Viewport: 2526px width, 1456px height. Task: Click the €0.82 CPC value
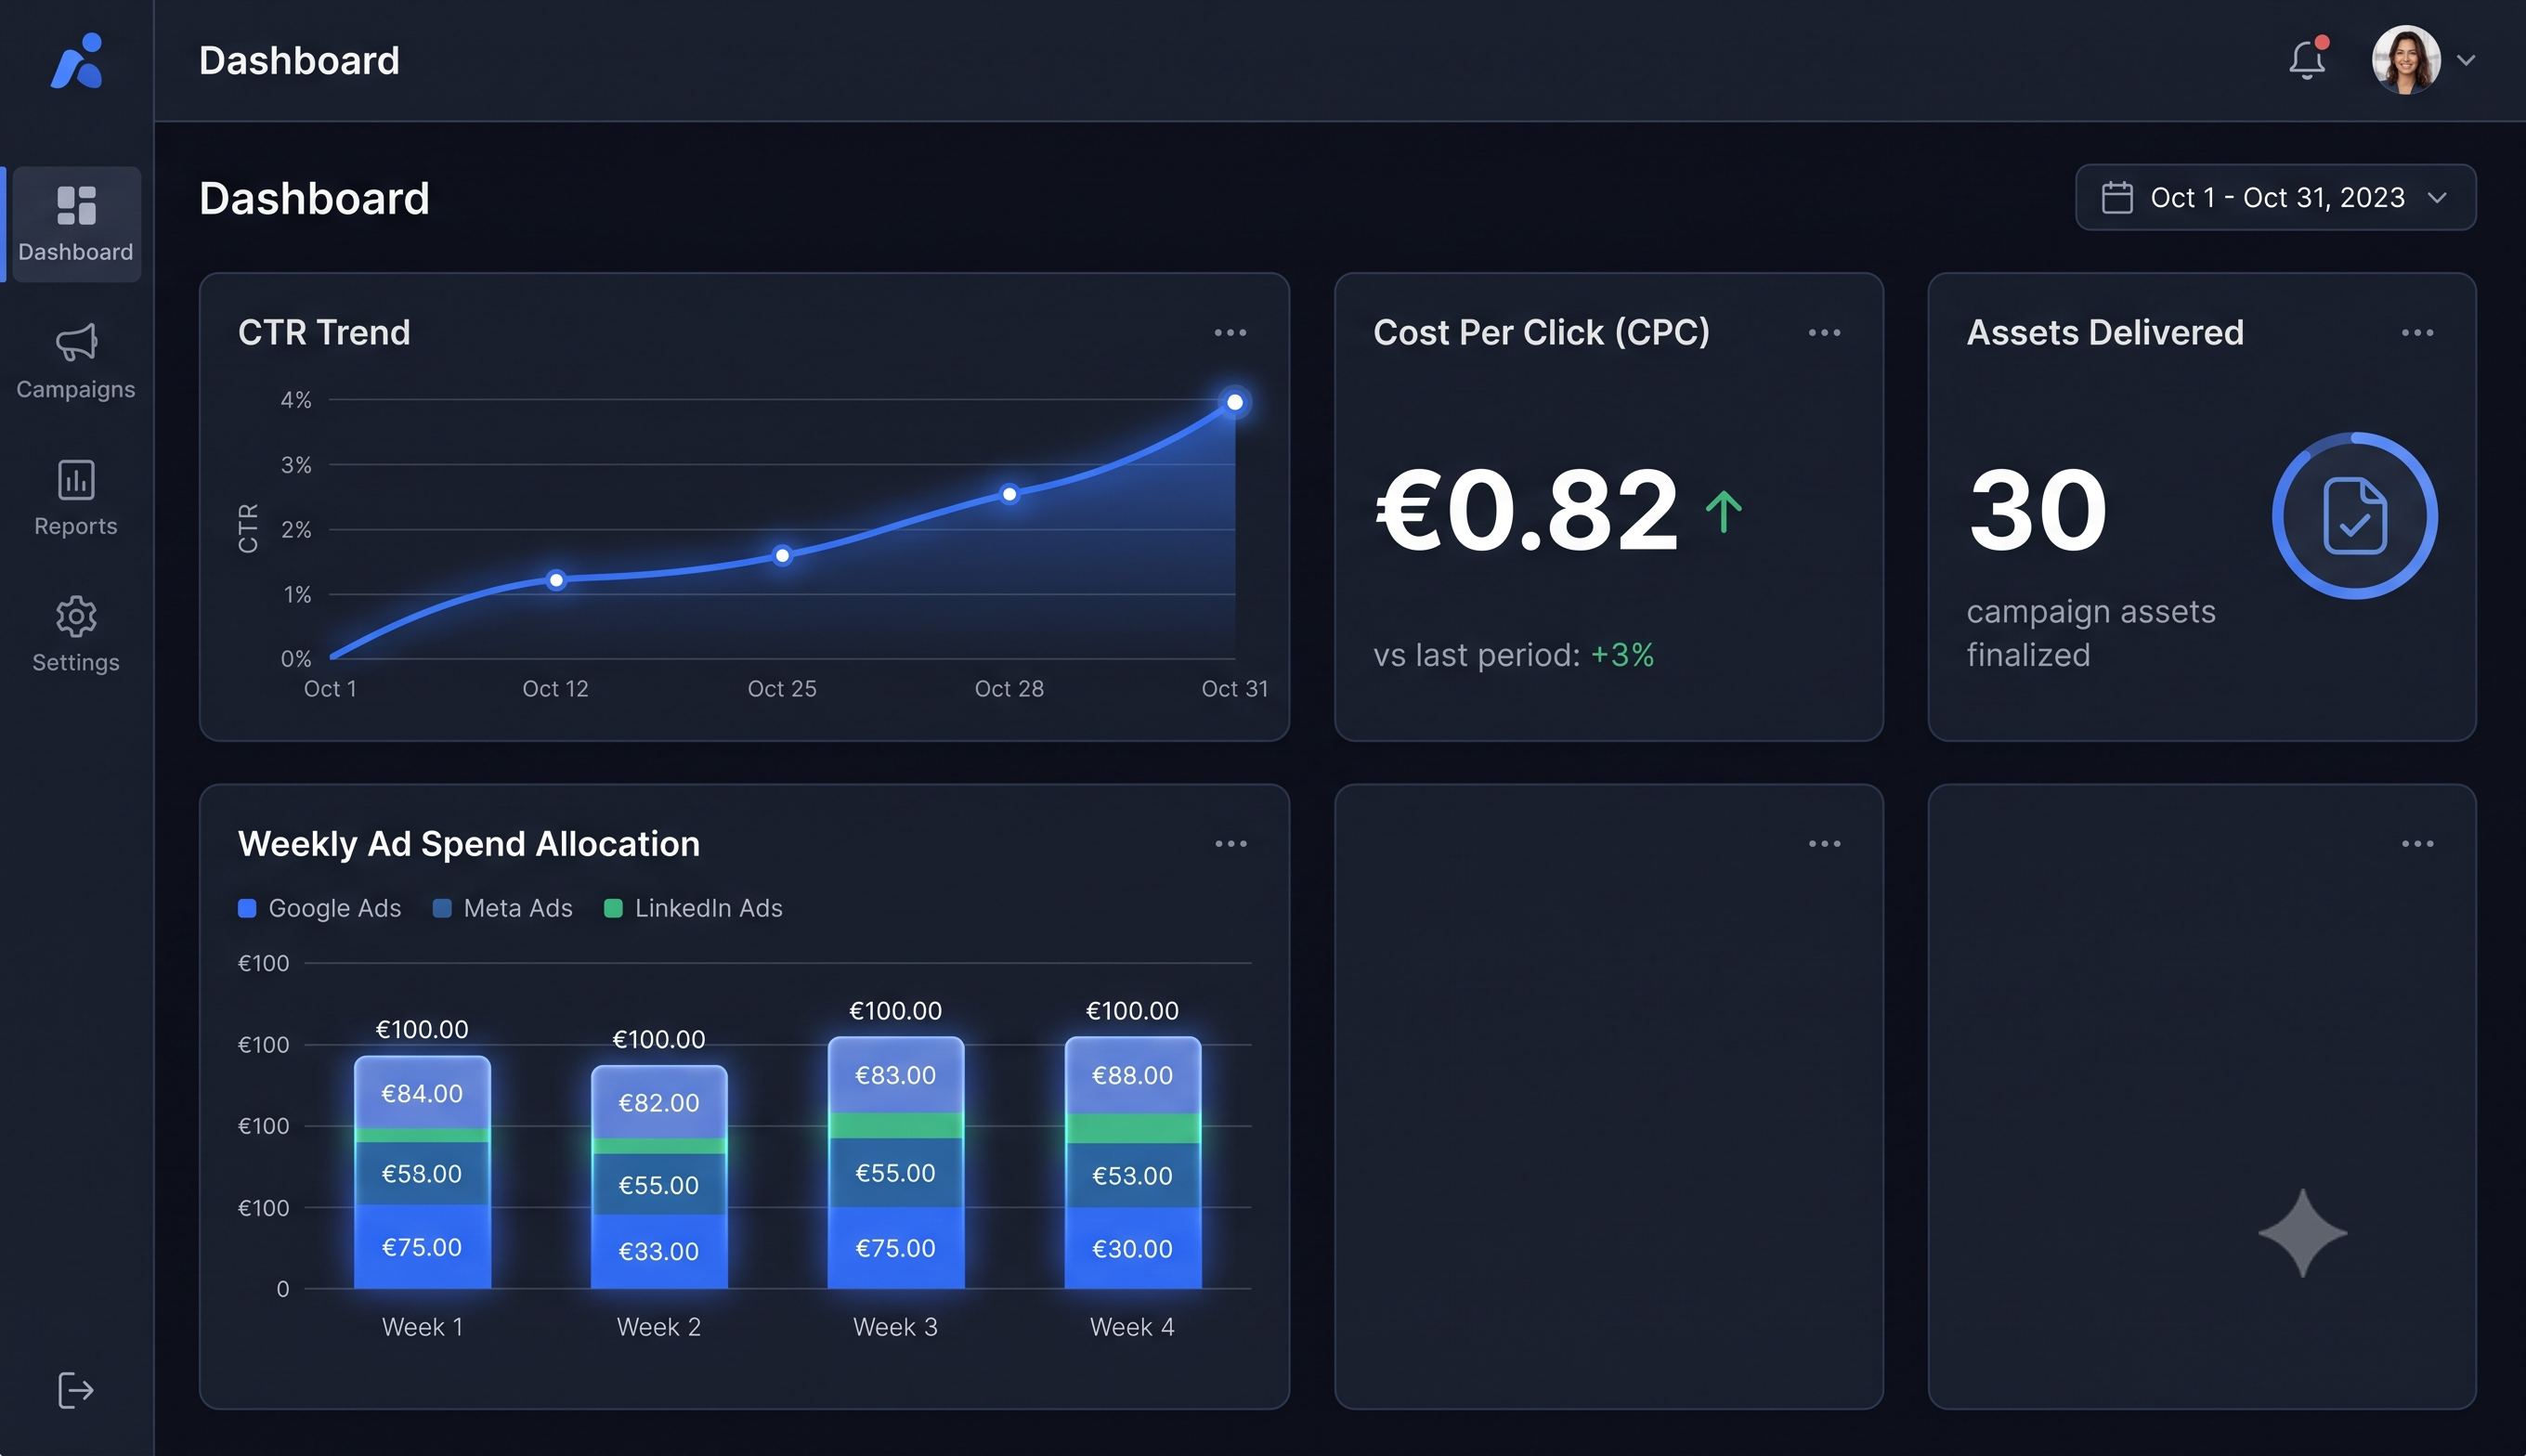(x=1526, y=510)
